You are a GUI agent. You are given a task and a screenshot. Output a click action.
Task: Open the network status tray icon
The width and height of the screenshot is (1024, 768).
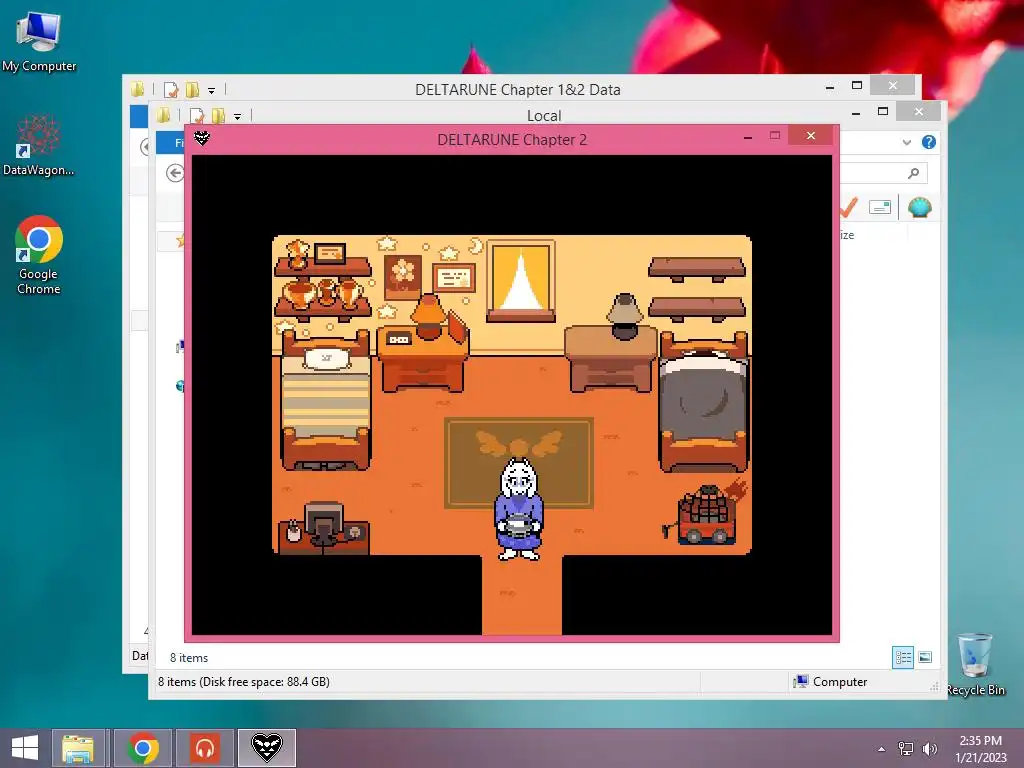(x=906, y=748)
